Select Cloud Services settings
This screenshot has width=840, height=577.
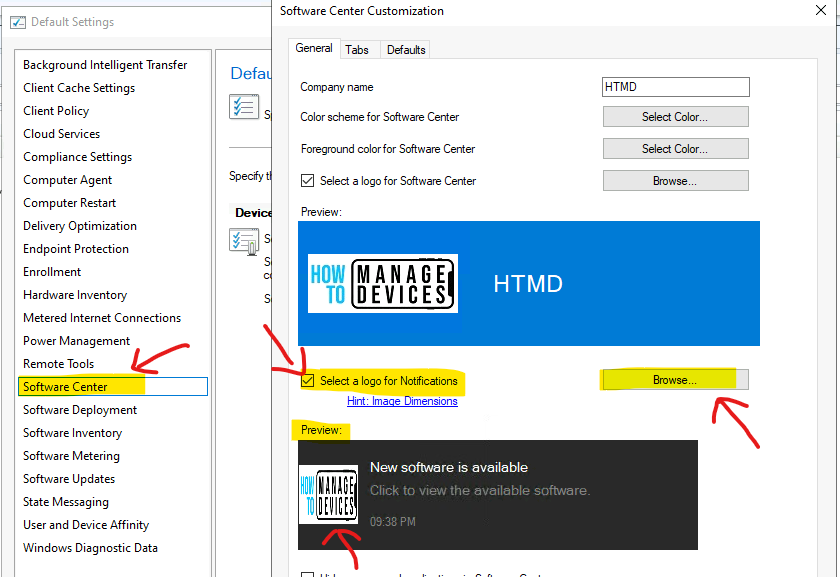[62, 134]
